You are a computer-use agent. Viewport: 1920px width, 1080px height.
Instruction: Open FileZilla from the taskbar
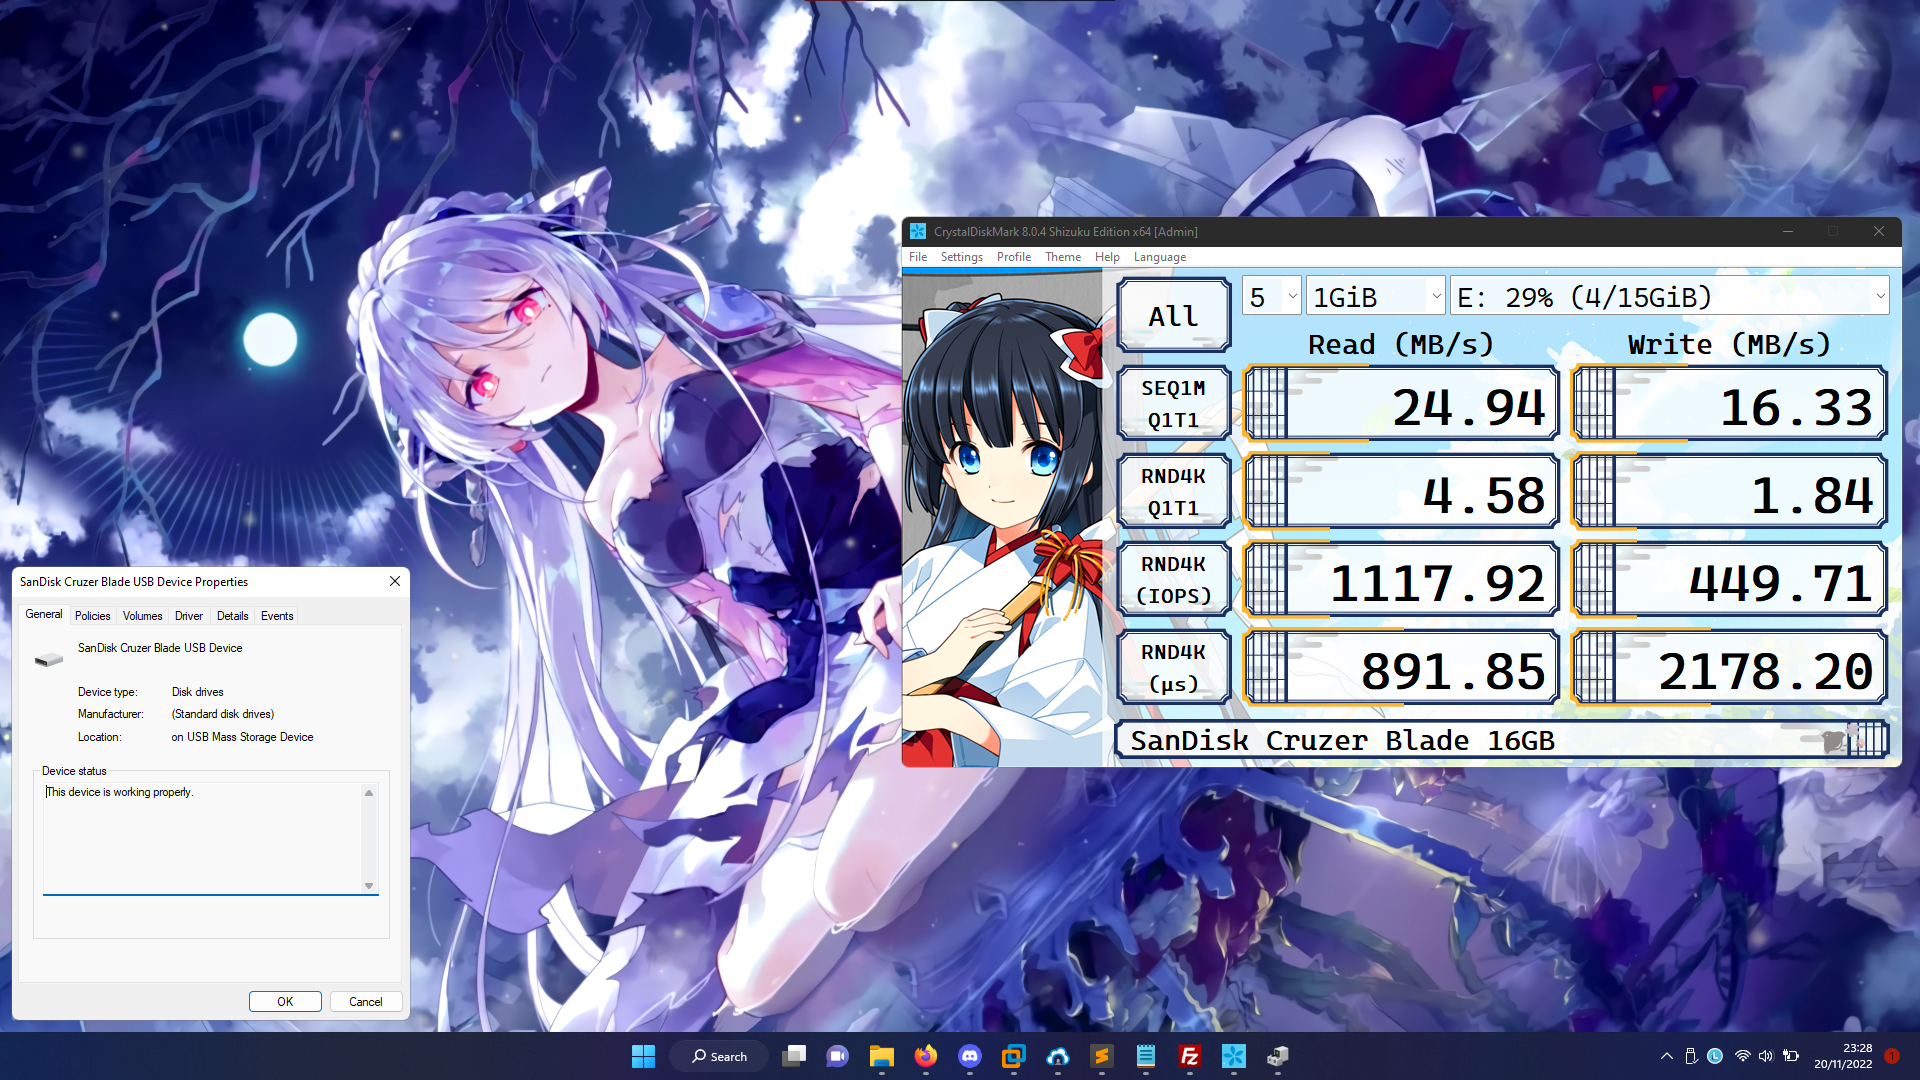1189,1056
